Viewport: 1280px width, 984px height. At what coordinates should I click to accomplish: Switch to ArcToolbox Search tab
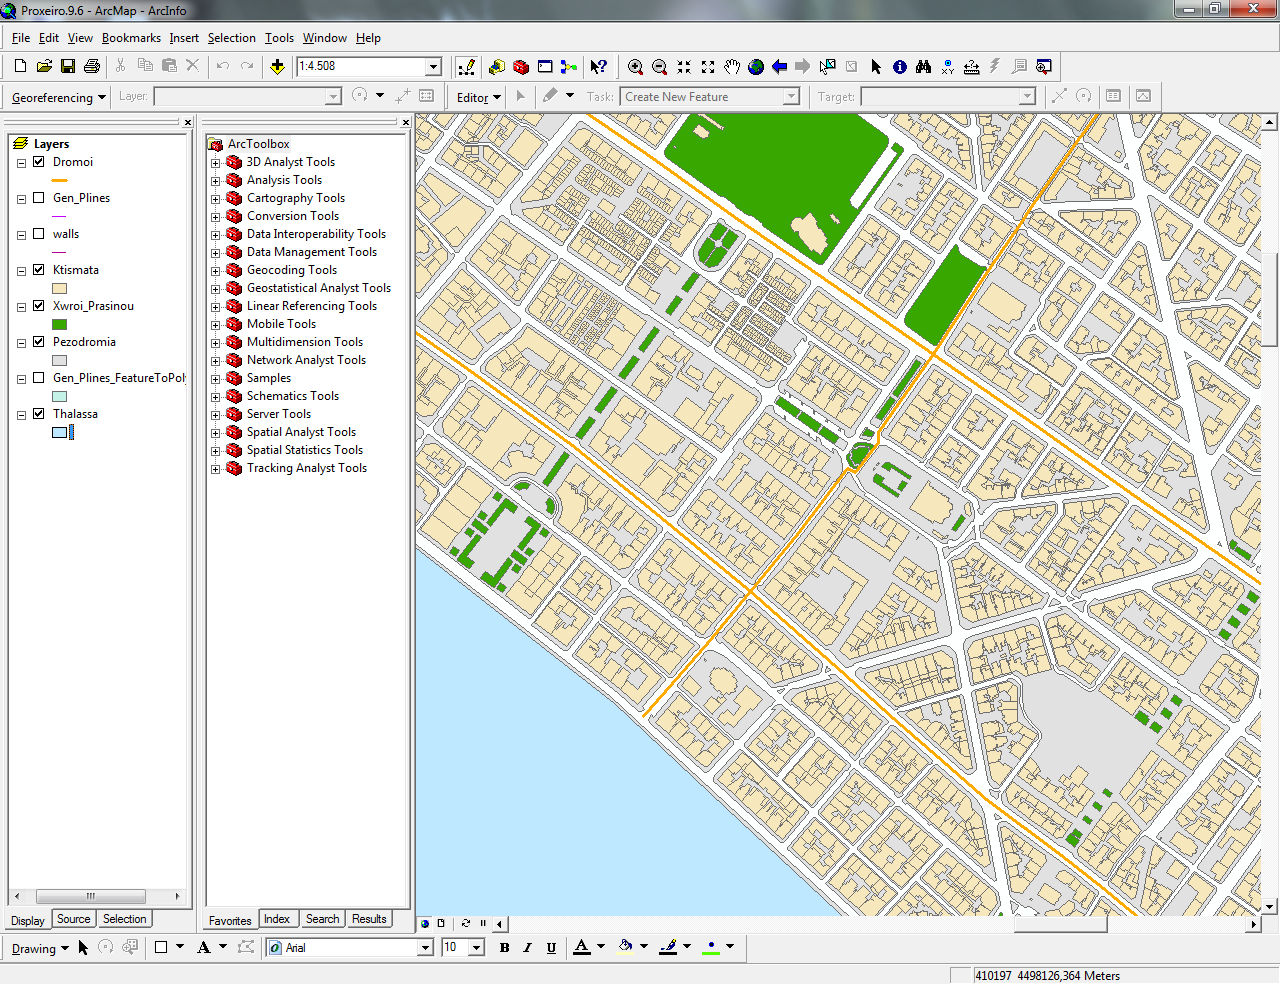tap(322, 919)
